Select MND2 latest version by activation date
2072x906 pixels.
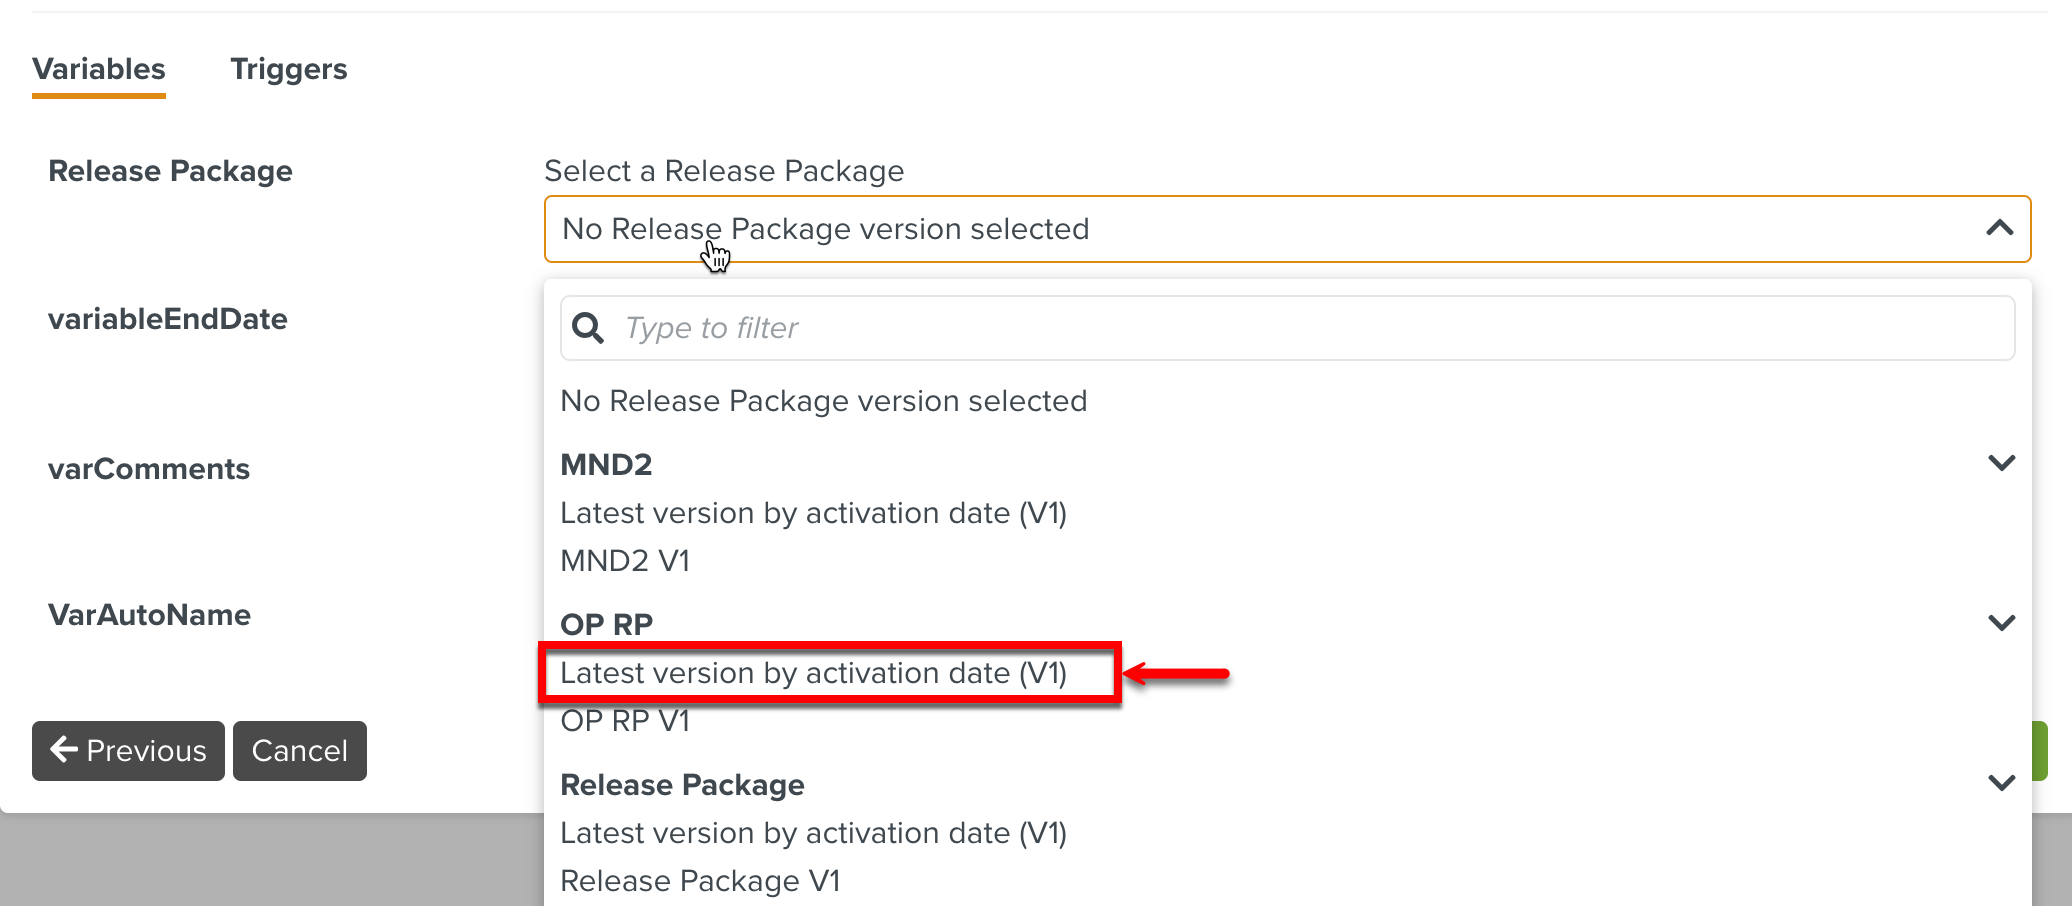click(813, 512)
